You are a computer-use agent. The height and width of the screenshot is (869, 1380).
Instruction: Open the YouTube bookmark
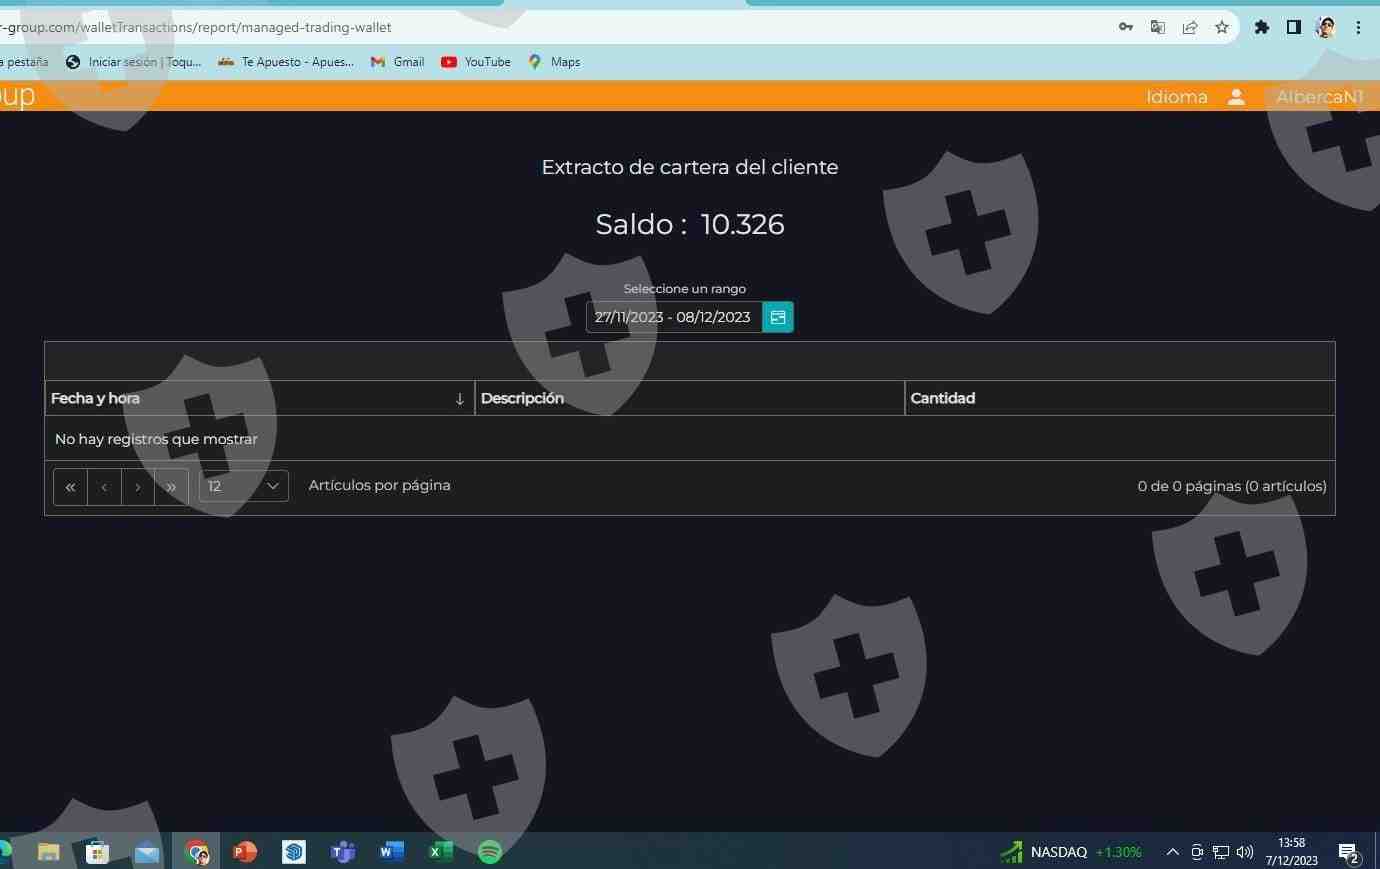click(476, 62)
